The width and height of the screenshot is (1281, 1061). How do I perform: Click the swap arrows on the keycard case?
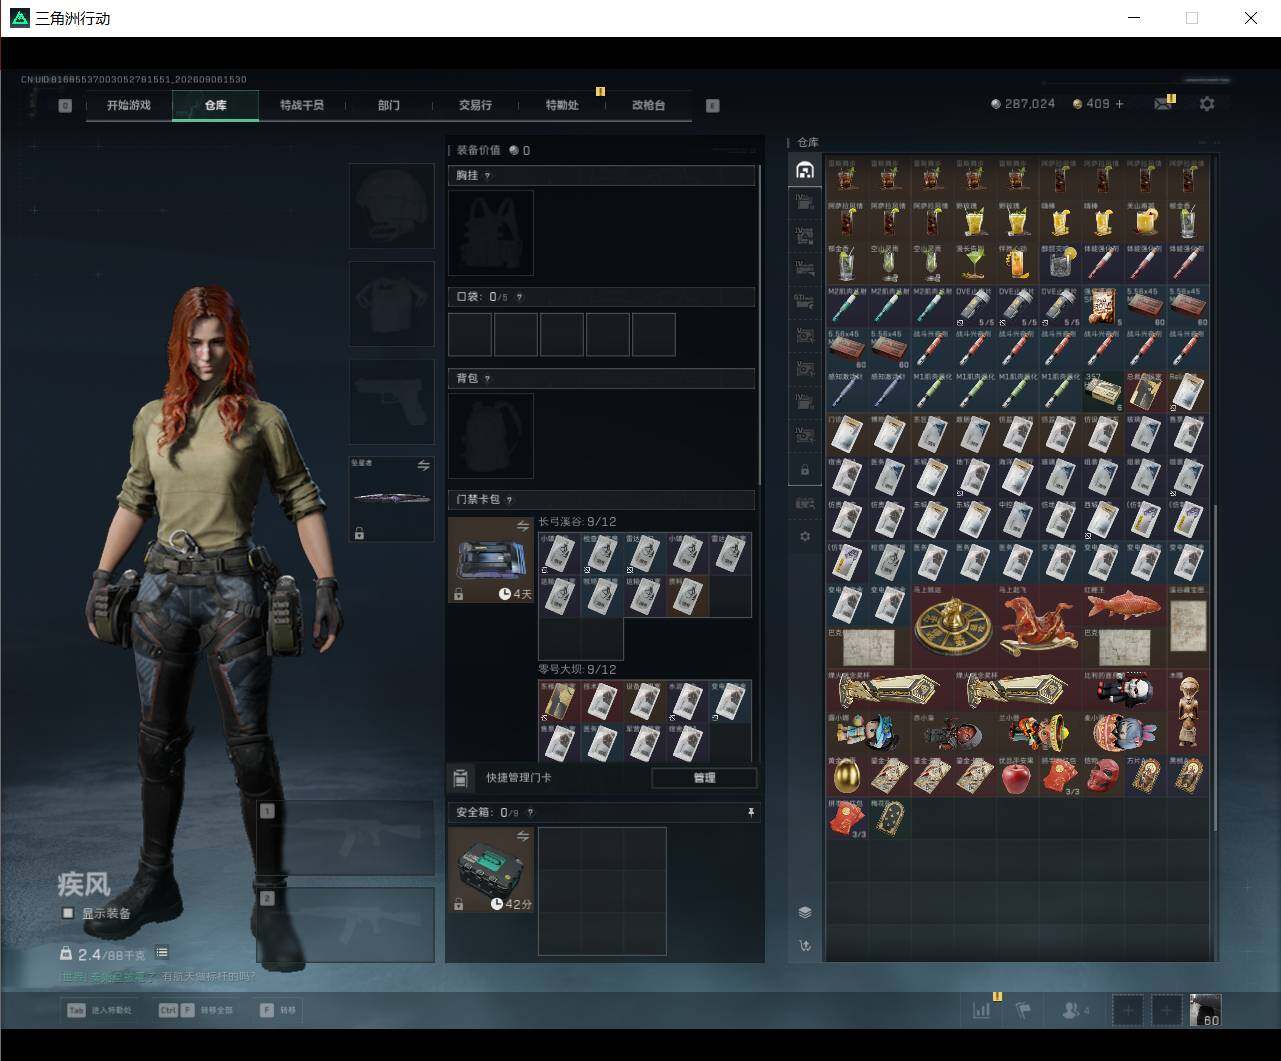click(x=522, y=526)
